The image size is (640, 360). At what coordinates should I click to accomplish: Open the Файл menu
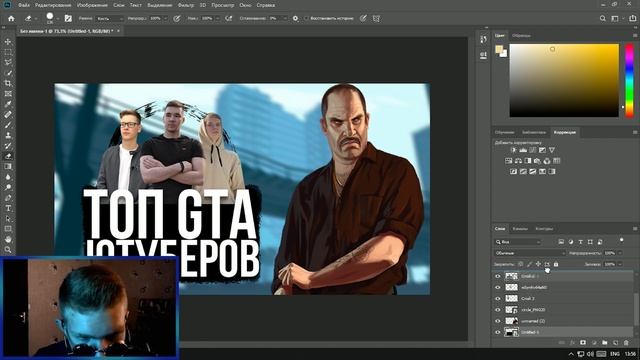tap(24, 5)
